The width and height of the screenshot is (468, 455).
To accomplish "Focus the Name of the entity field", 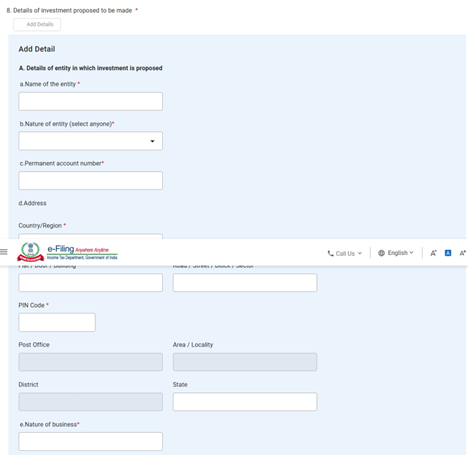I will click(90, 101).
